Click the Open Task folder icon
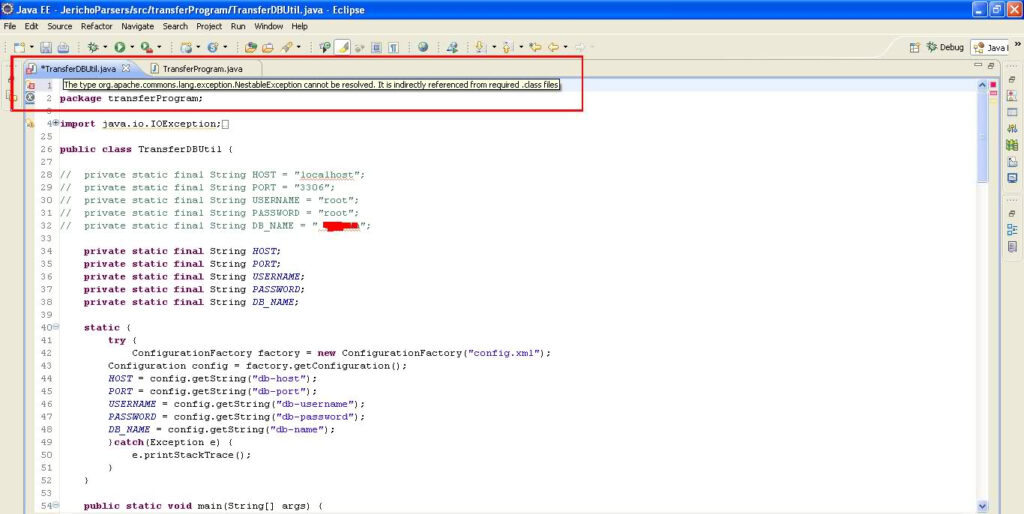Viewport: 1024px width, 514px height. [268, 47]
